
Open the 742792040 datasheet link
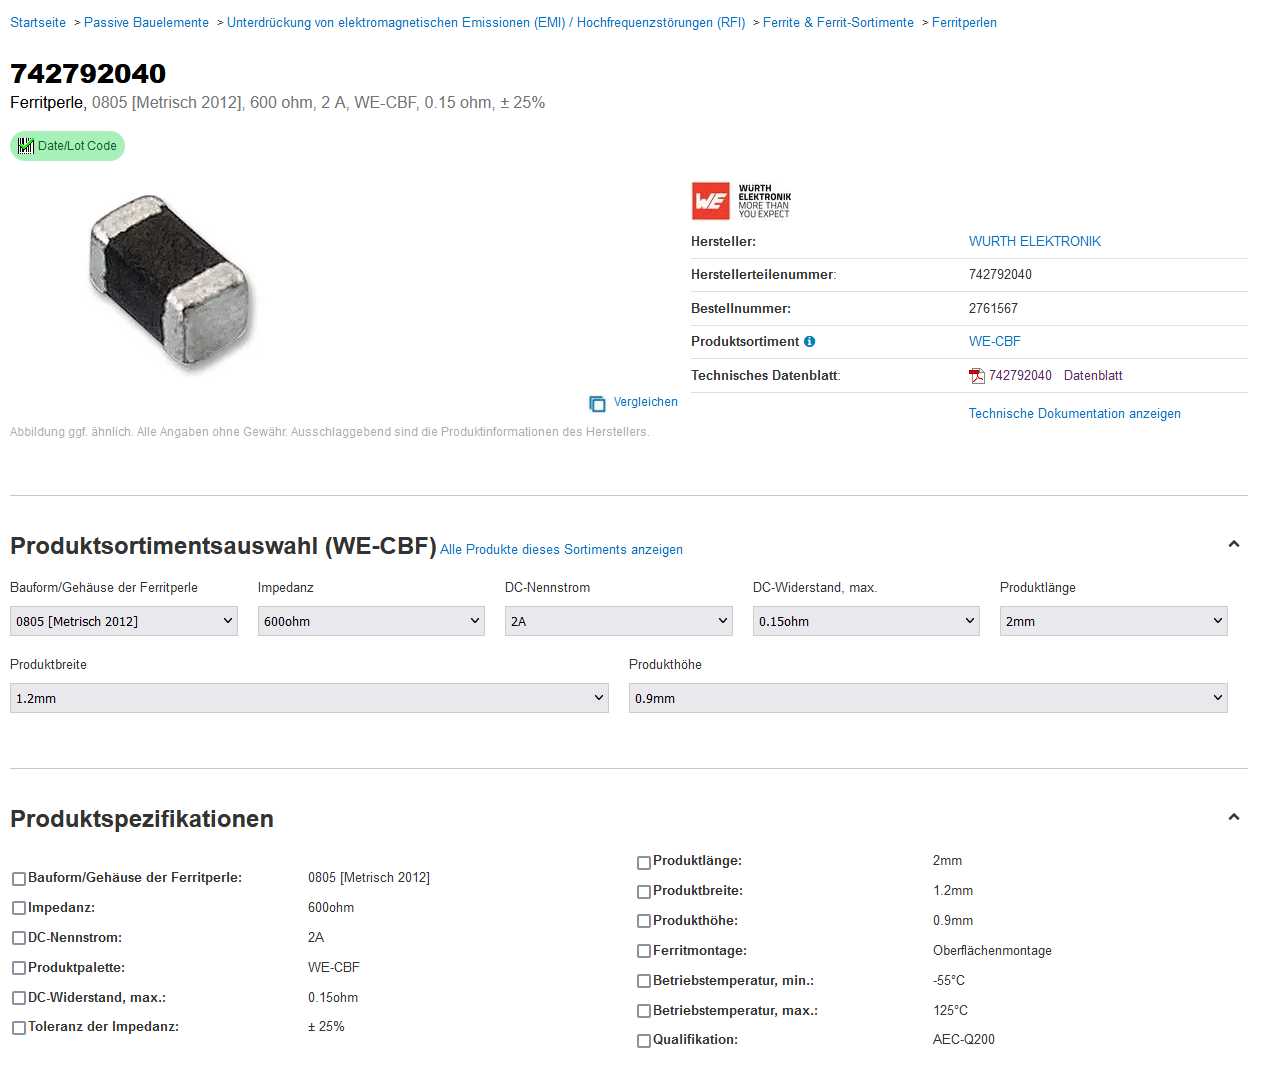tap(1020, 376)
